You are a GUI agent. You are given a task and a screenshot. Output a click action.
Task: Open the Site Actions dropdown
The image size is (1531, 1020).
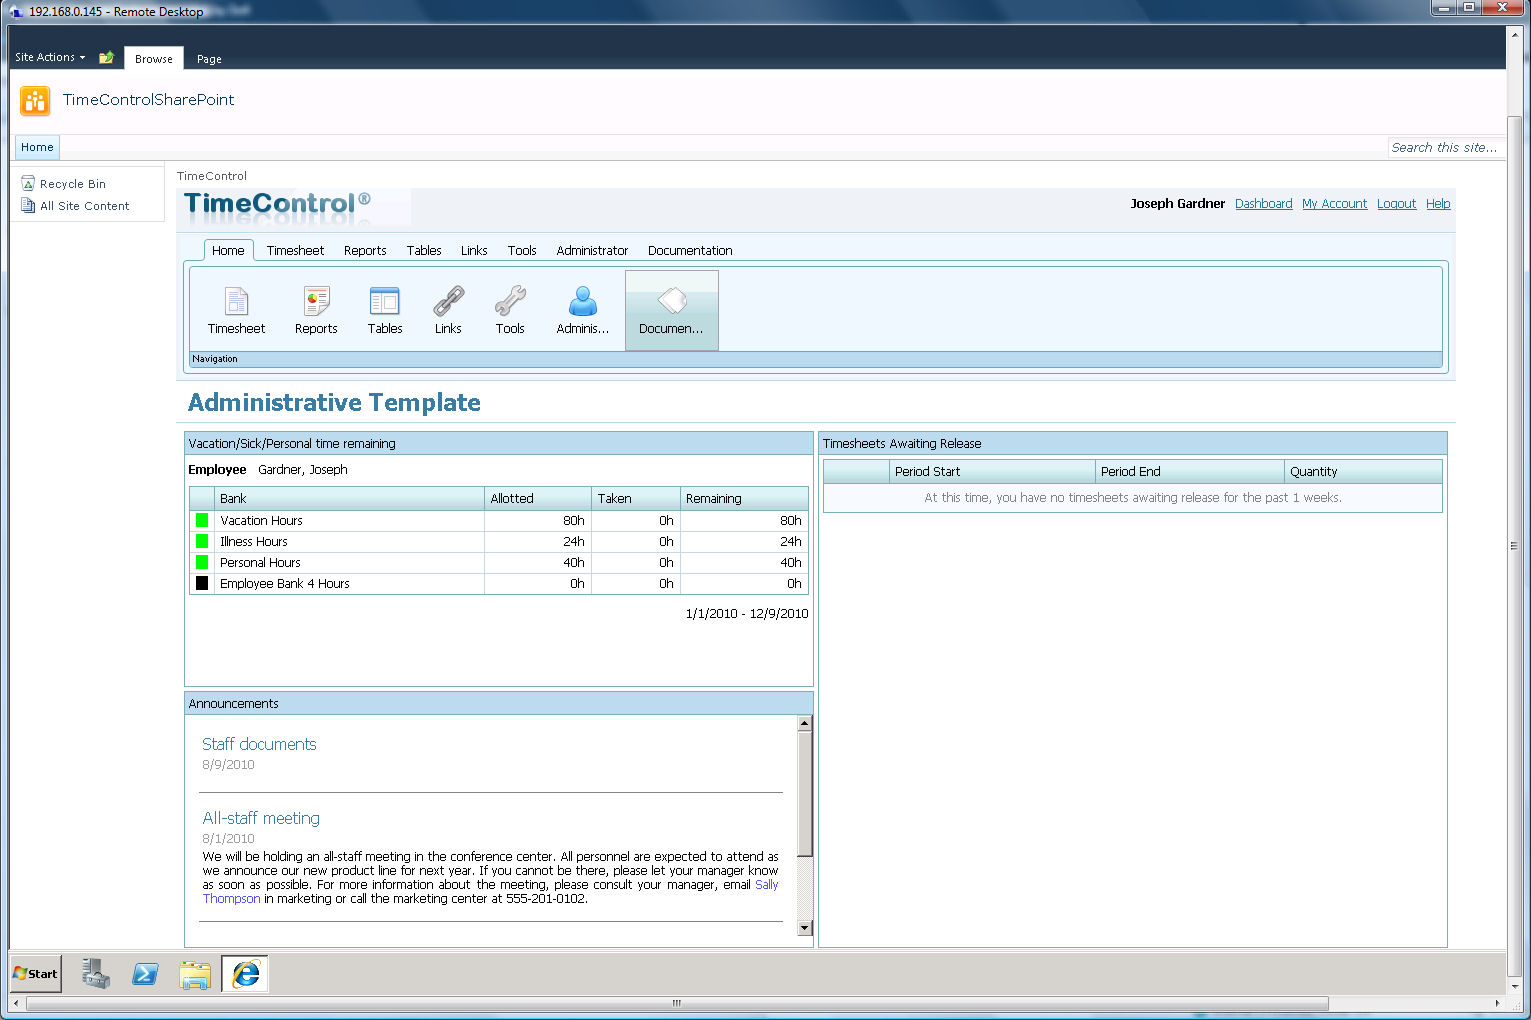(x=50, y=58)
